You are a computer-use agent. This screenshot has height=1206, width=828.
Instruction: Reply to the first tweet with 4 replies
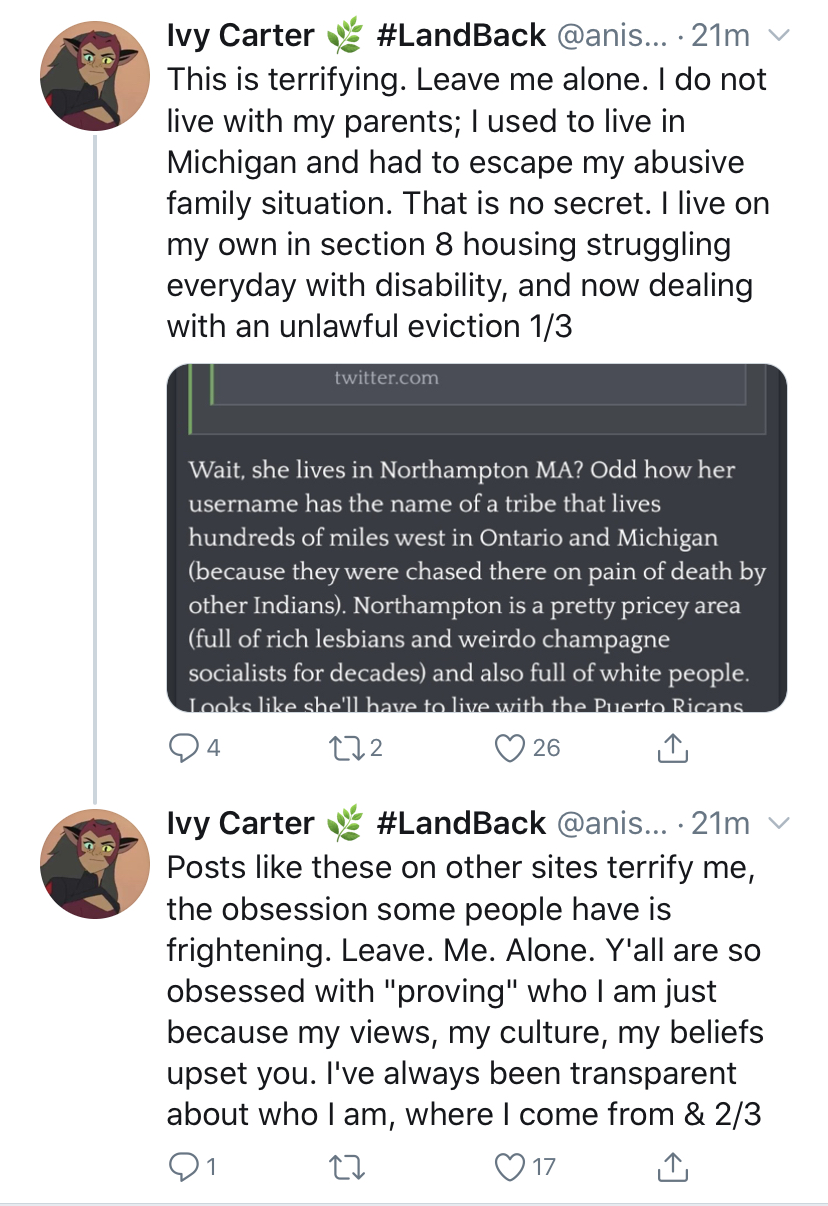182,747
